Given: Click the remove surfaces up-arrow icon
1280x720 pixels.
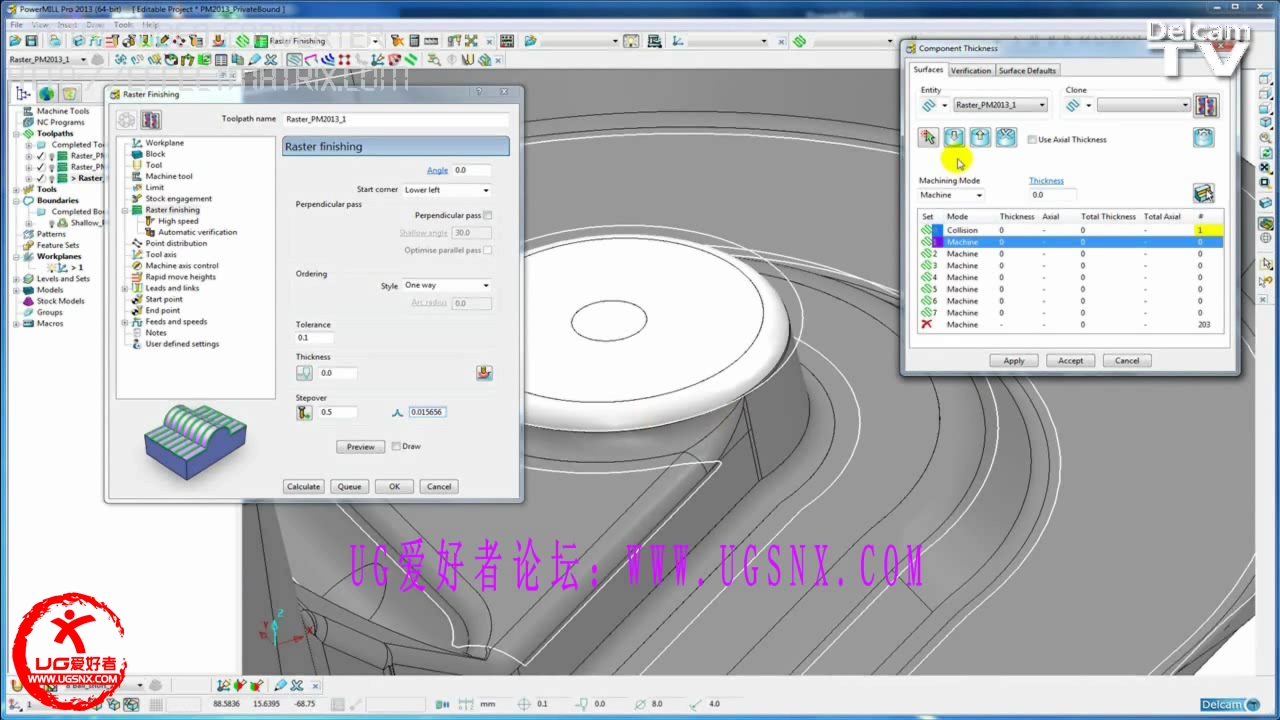Looking at the screenshot, I should (980, 138).
